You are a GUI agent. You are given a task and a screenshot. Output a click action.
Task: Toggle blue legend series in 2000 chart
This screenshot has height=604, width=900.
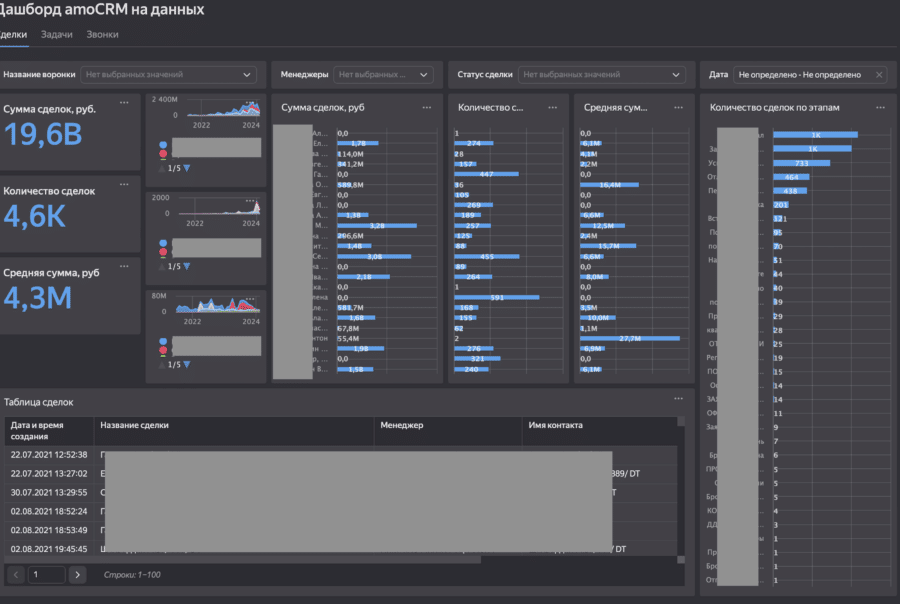tap(163, 243)
